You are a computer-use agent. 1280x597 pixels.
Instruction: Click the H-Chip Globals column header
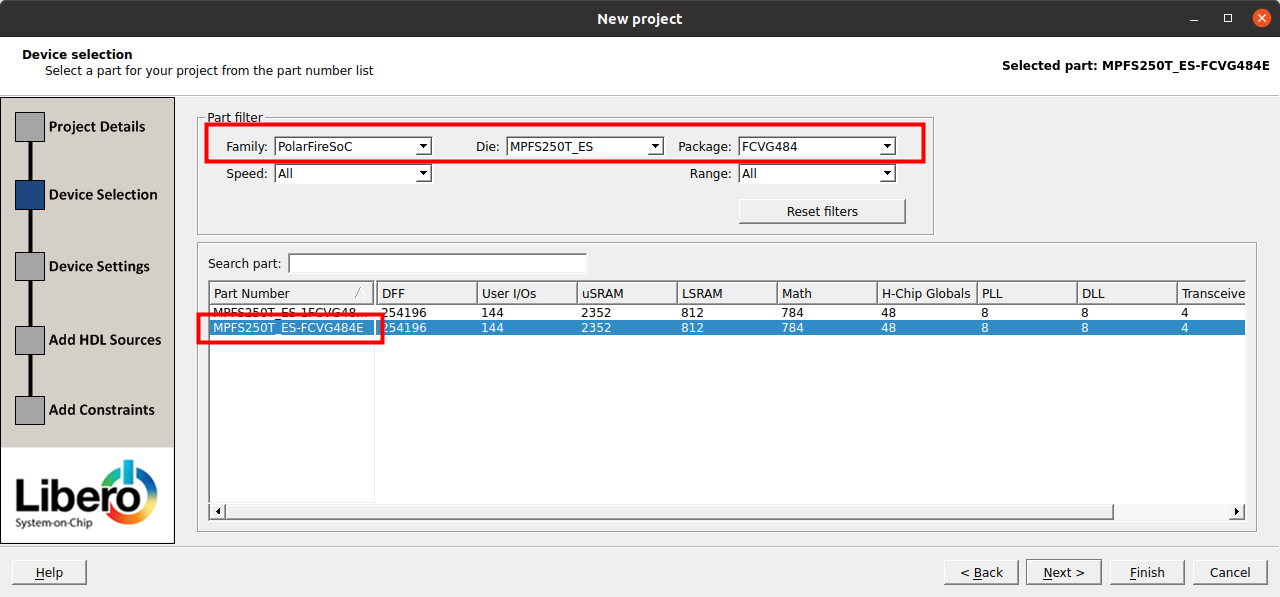[x=927, y=293]
